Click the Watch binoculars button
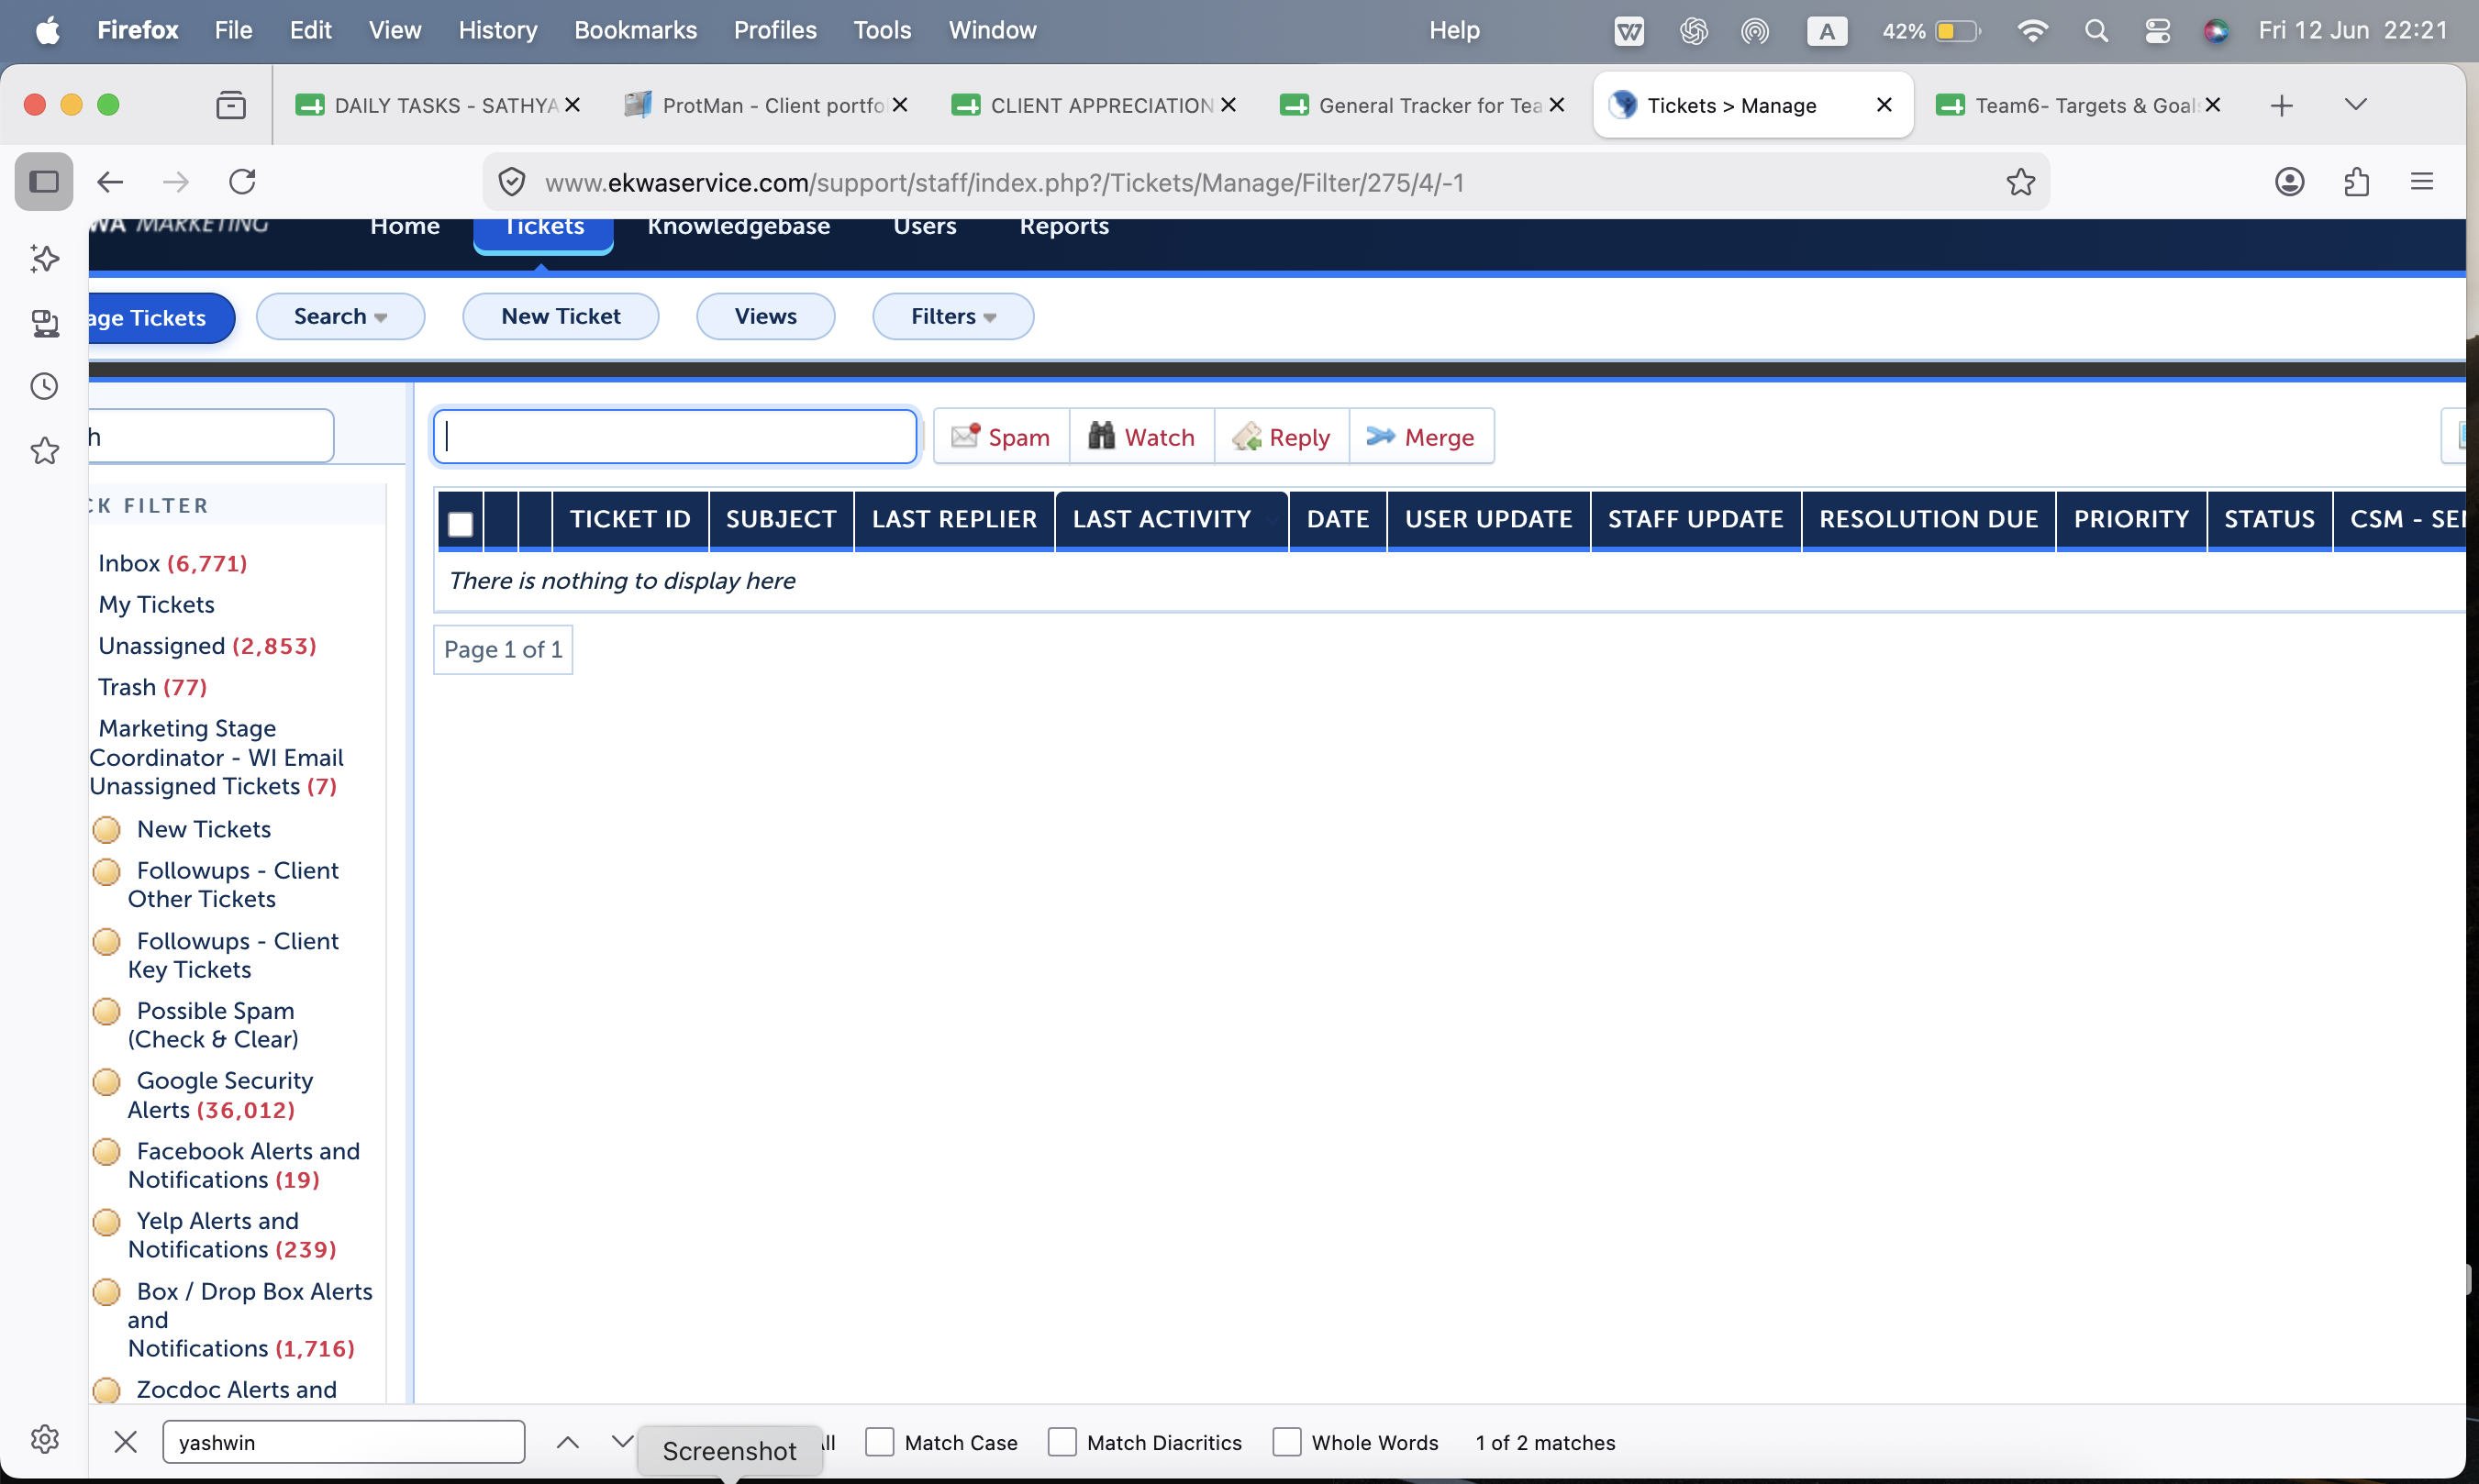2479x1484 pixels. pos(1142,436)
